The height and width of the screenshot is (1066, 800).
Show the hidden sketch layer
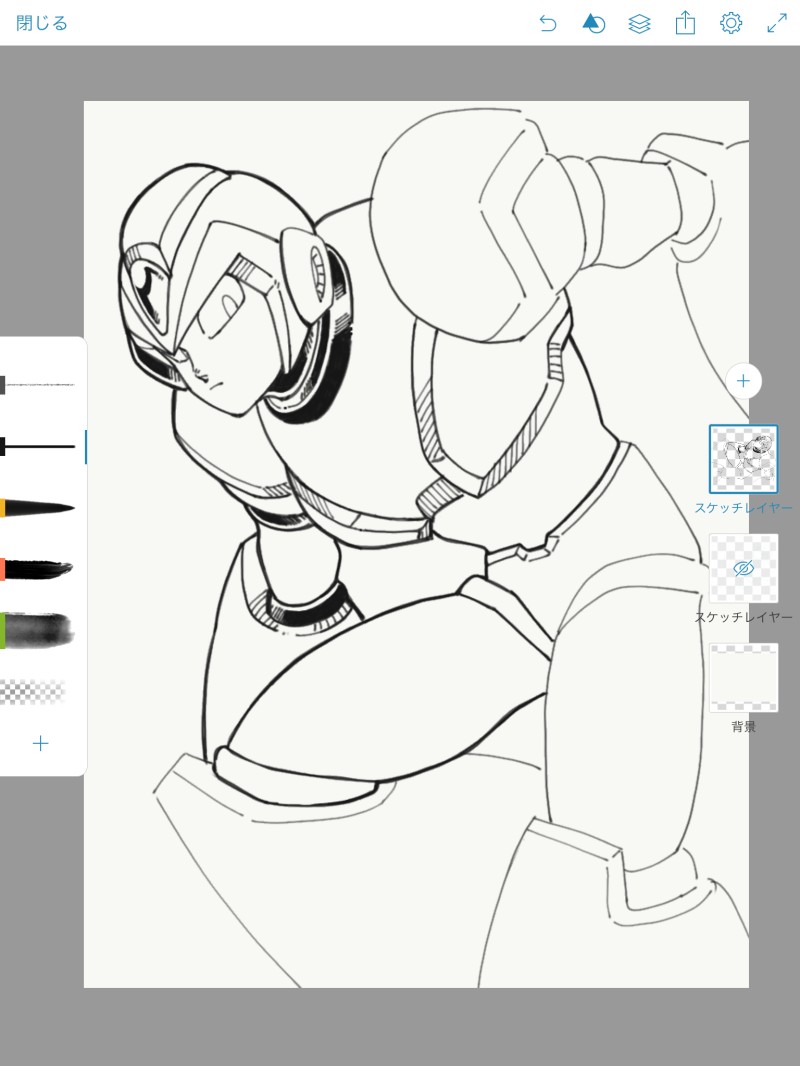point(744,568)
